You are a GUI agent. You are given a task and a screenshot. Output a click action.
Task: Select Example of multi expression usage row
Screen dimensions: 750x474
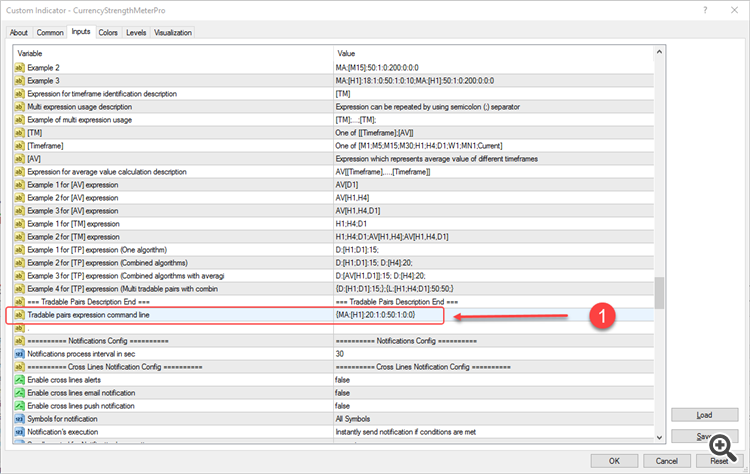(x=334, y=120)
